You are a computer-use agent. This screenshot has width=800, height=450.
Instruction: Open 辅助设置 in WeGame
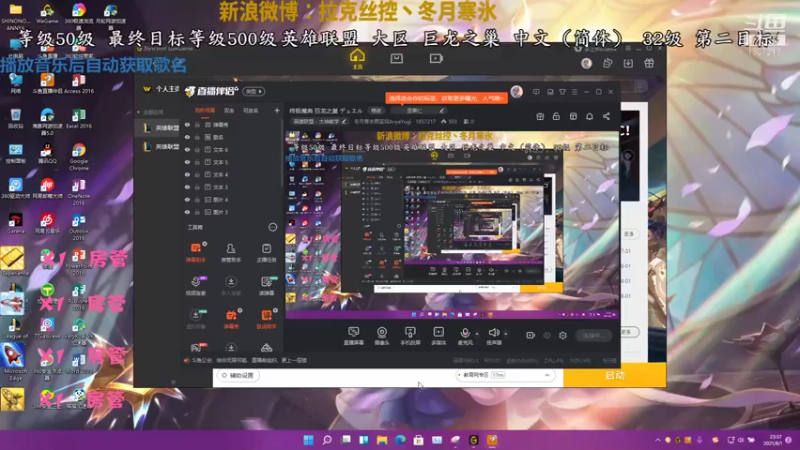click(238, 375)
